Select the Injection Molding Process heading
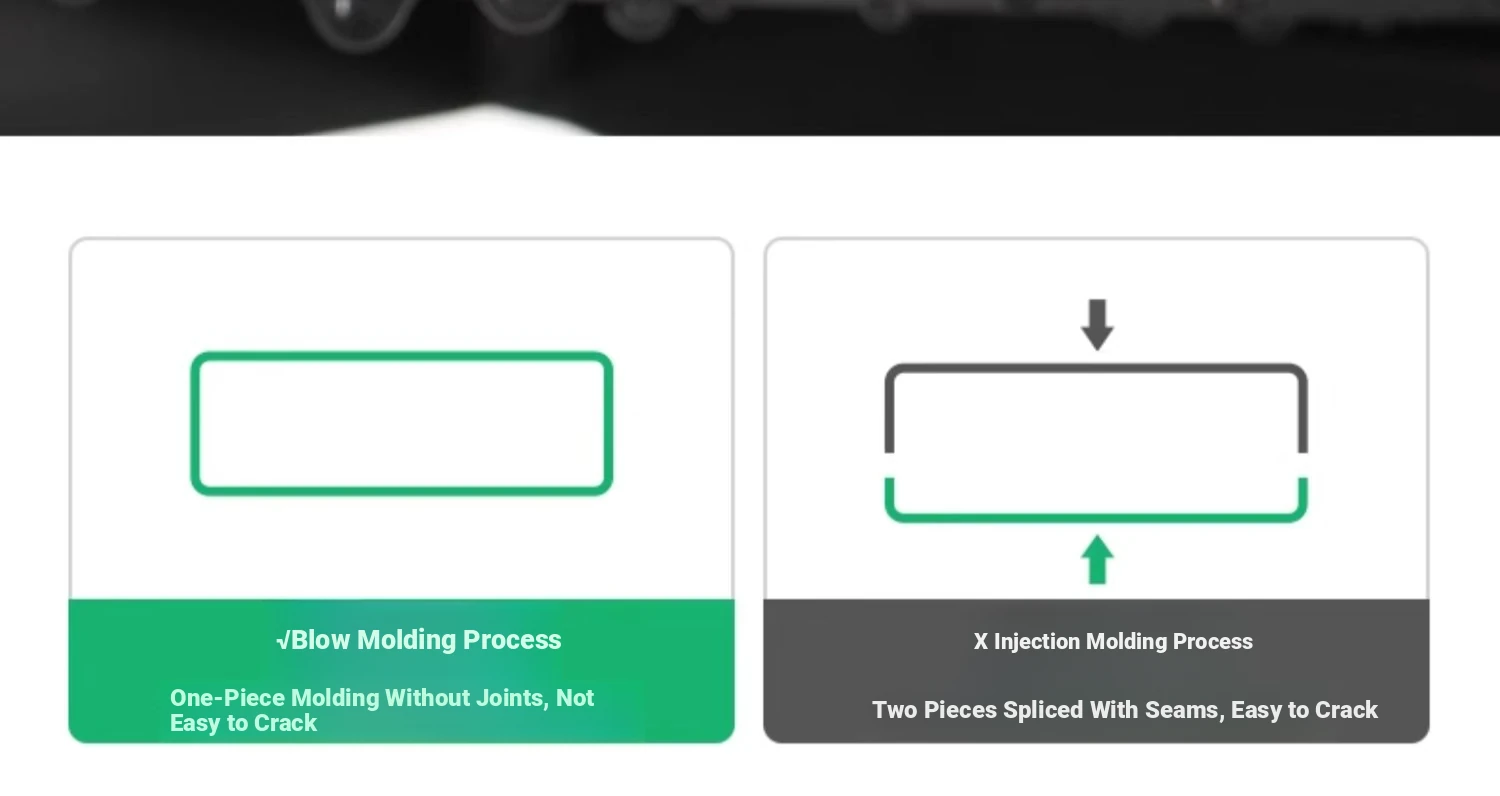 (x=1123, y=642)
